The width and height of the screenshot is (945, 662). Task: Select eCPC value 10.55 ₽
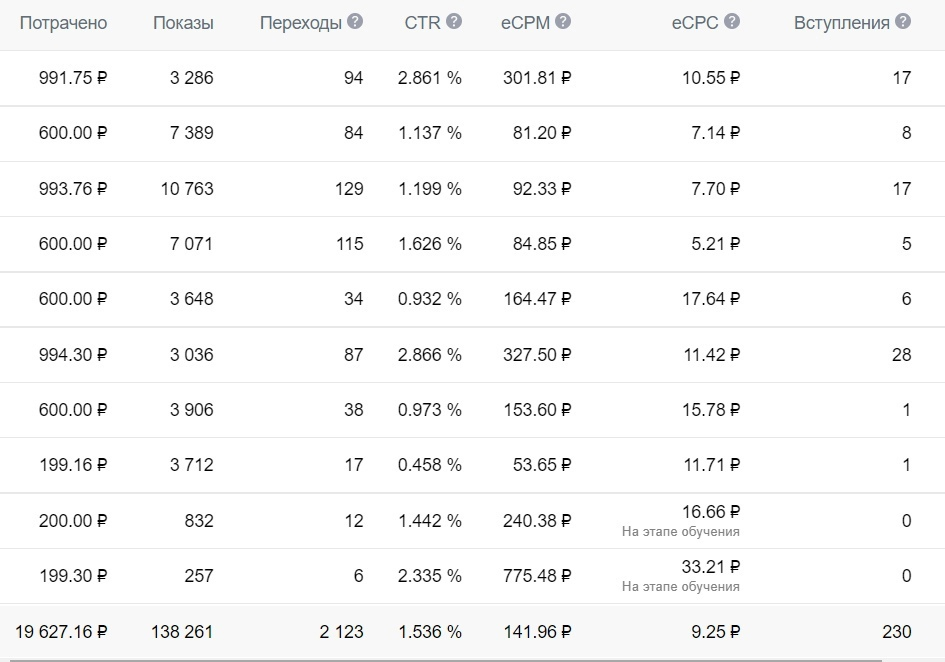711,78
